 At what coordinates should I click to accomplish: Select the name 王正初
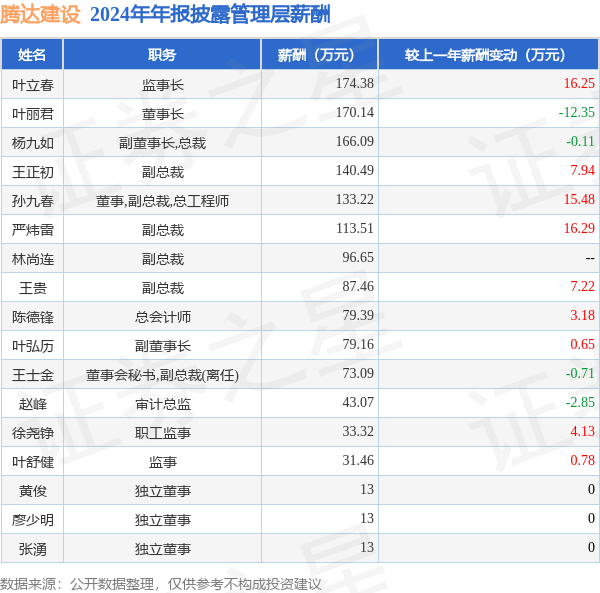[x=33, y=172]
